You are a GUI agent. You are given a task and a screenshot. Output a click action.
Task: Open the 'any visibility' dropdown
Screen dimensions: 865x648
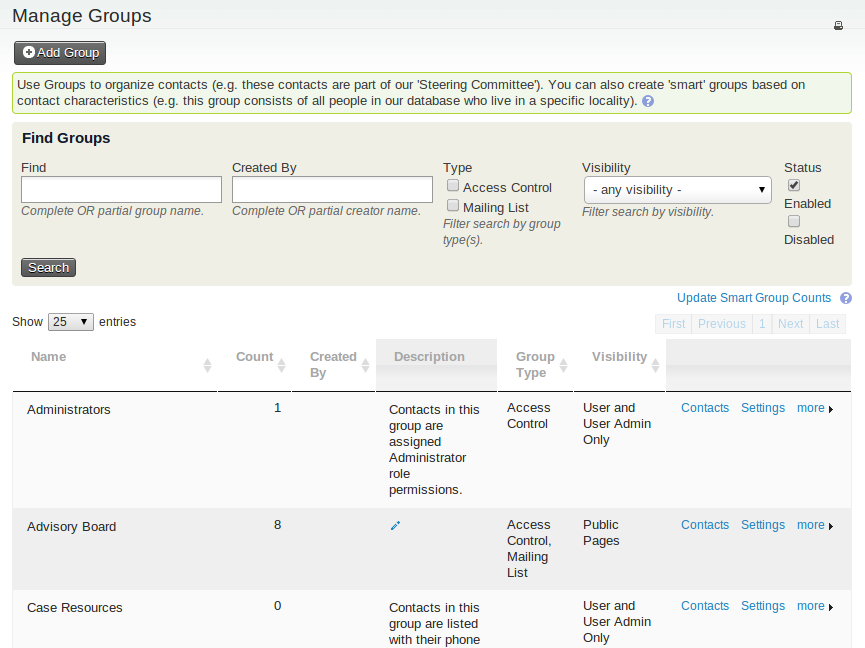click(677, 189)
